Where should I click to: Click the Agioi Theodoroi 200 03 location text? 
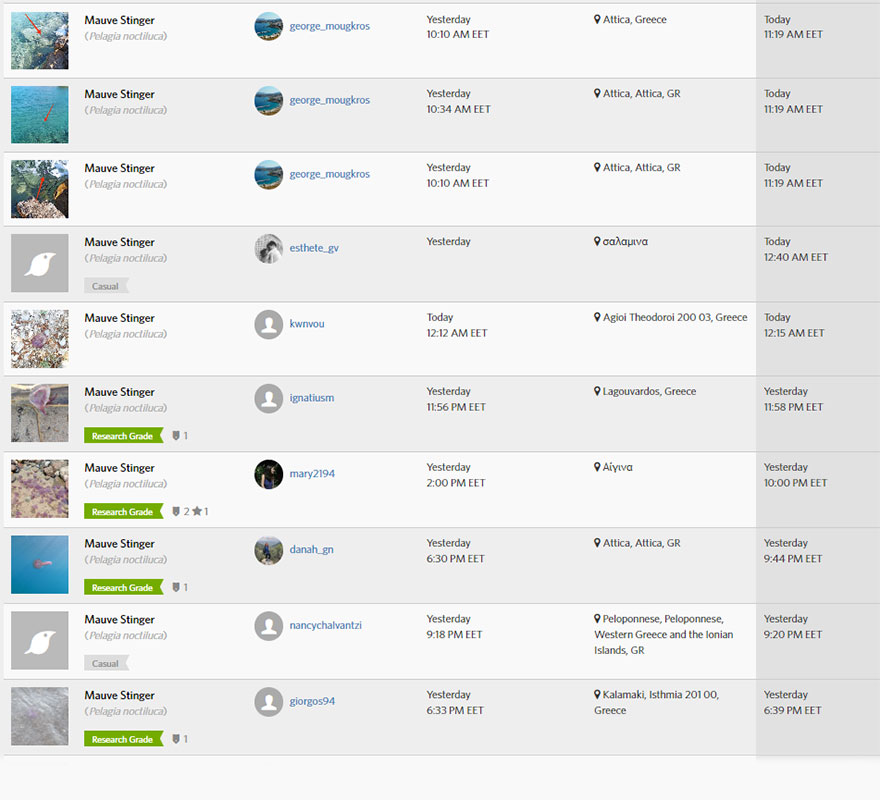[675, 317]
